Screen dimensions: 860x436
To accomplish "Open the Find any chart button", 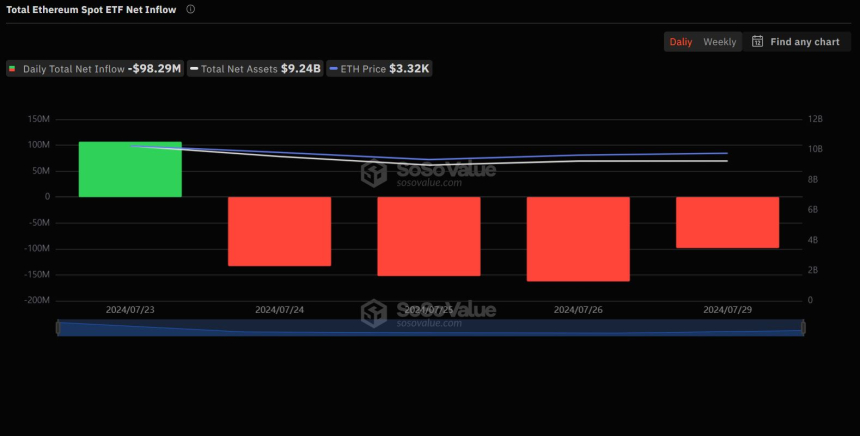I will pyautogui.click(x=796, y=42).
